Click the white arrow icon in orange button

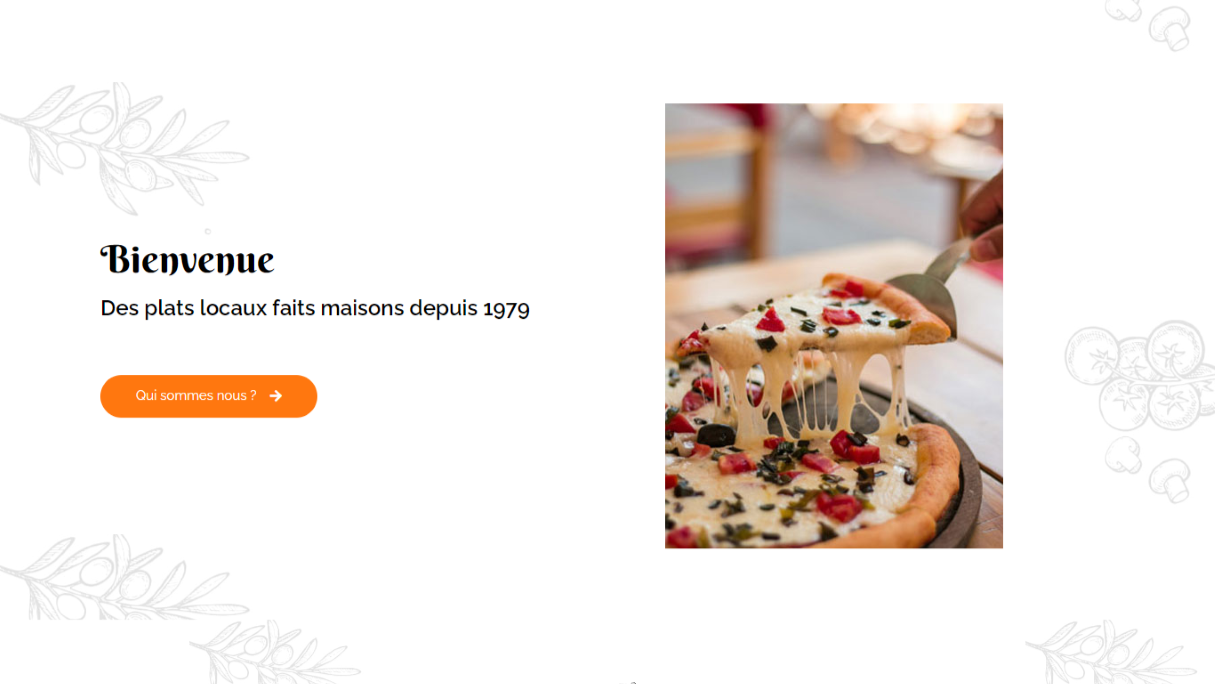[276, 396]
